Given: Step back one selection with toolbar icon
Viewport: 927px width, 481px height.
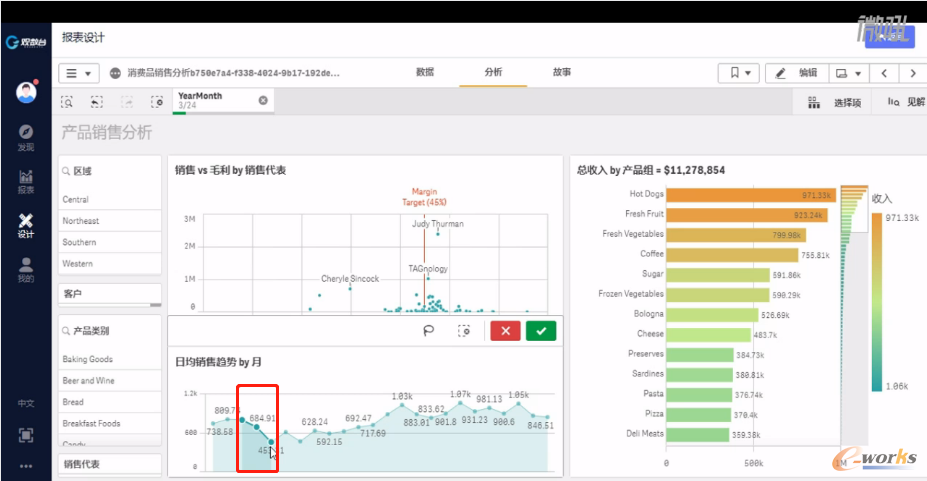Looking at the screenshot, I should (x=97, y=102).
